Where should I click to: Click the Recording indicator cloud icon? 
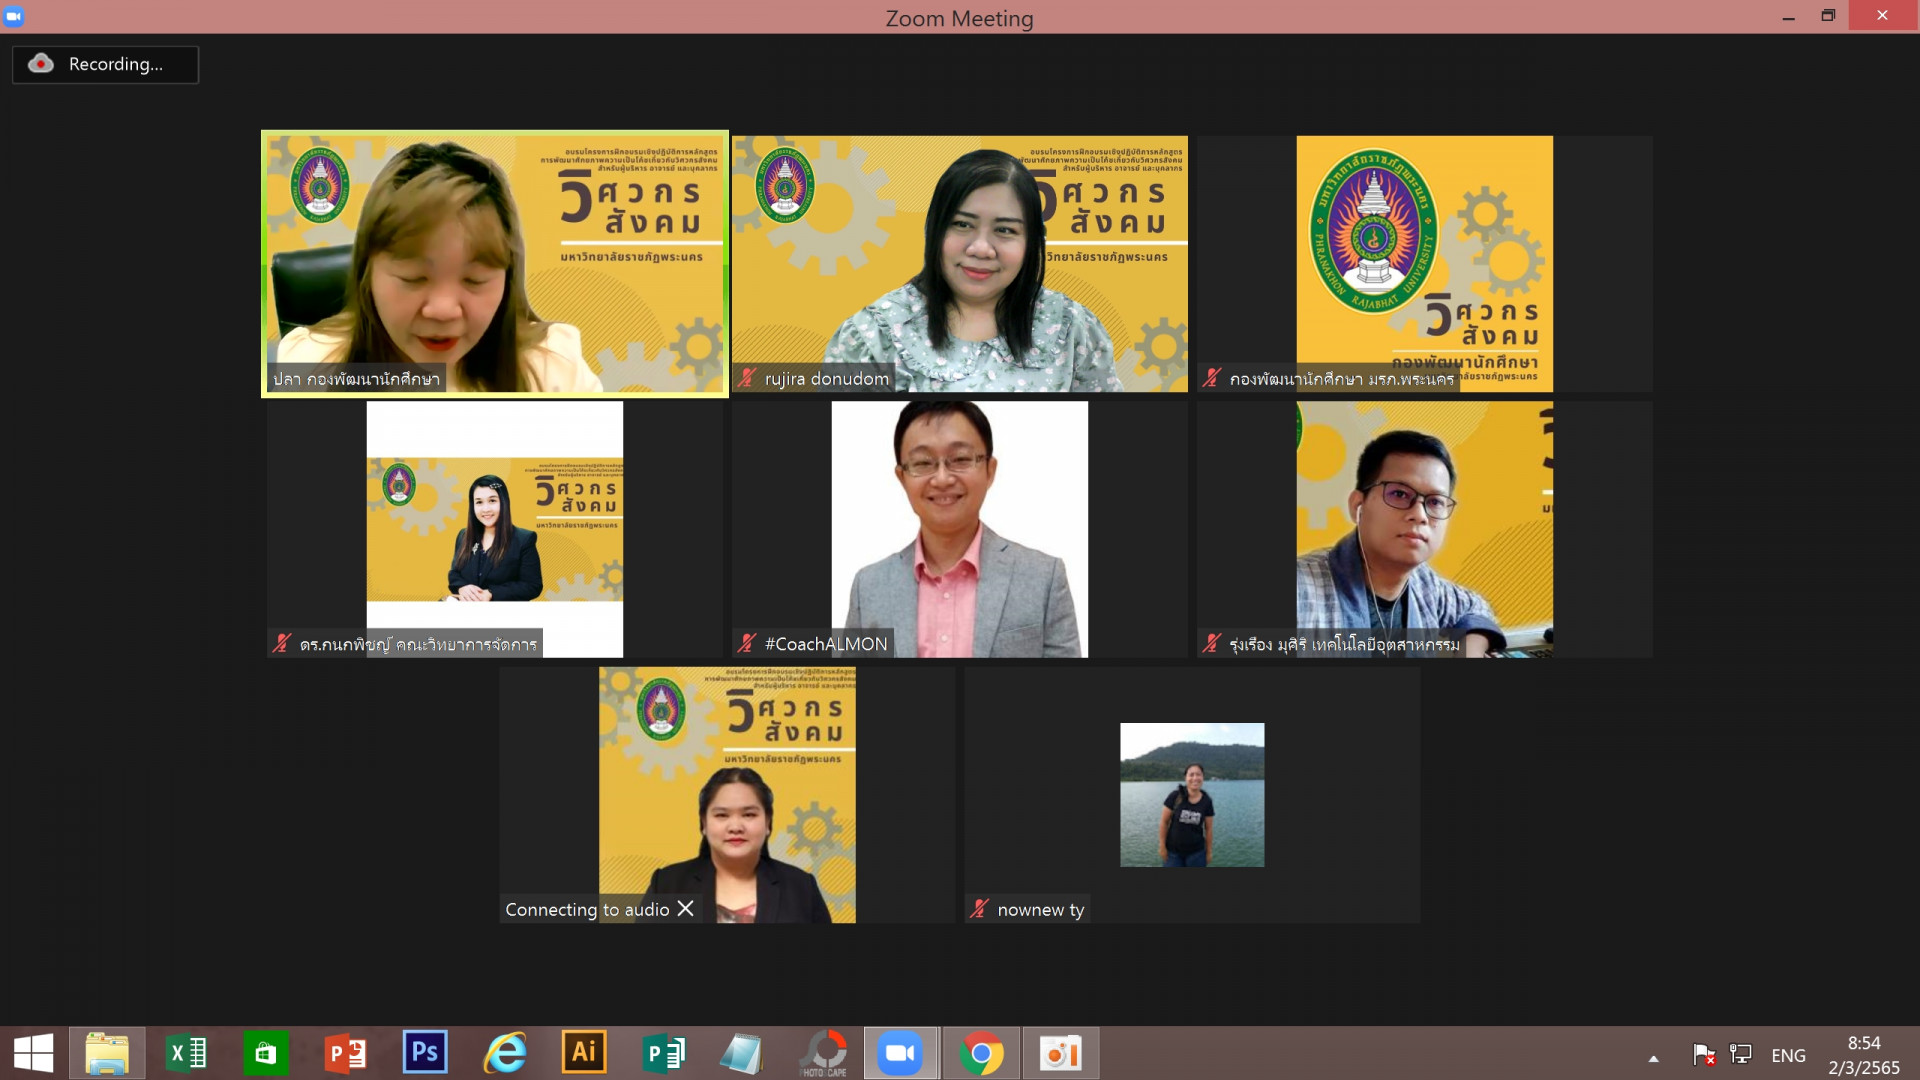click(41, 63)
